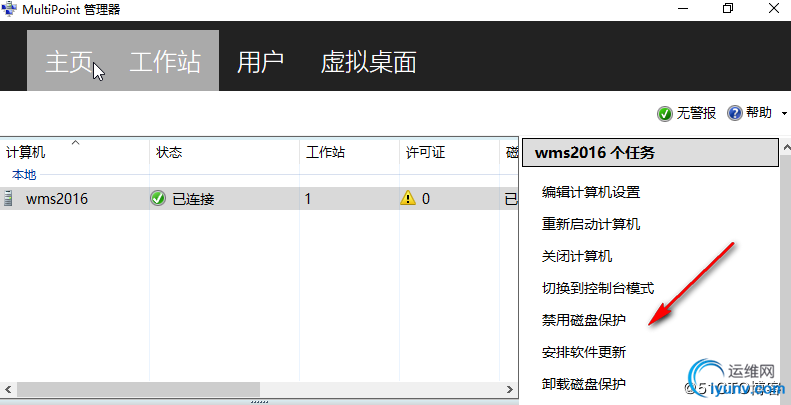
Task: Maximize the MultiPoint 管理器 window
Action: [x=727, y=9]
